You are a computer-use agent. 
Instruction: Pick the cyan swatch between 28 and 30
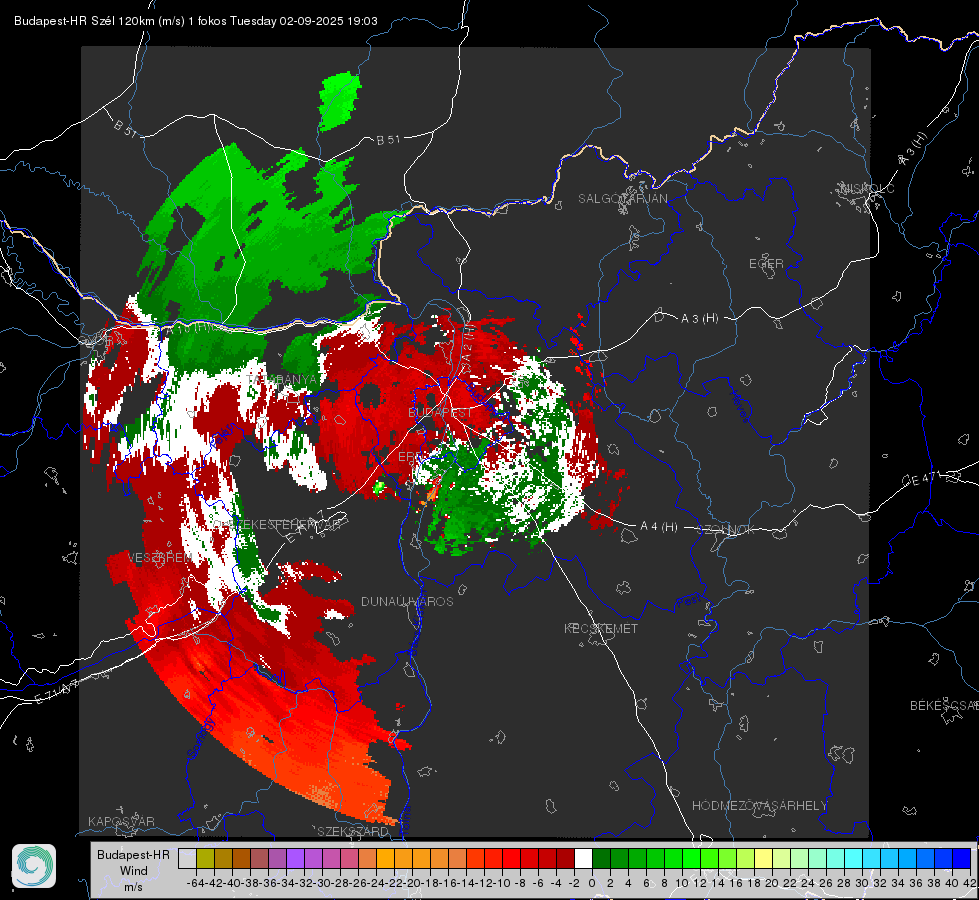click(854, 858)
